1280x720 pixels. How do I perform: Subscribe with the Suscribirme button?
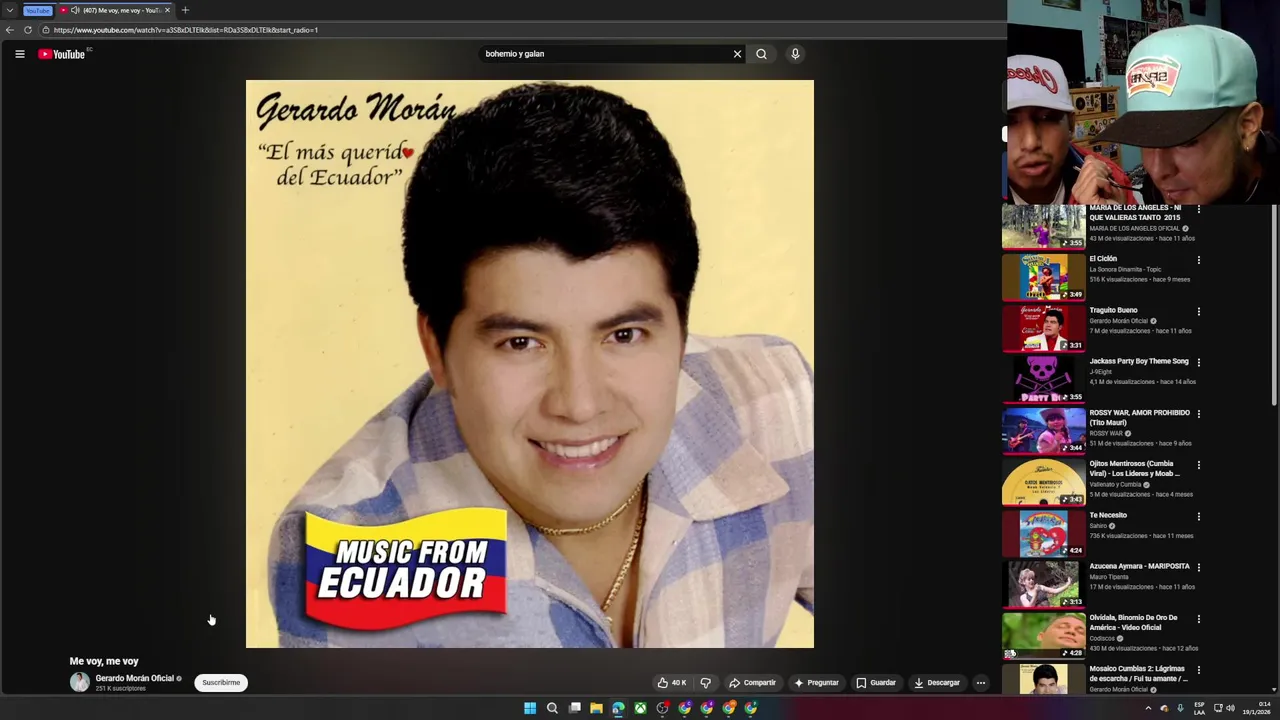[x=221, y=683]
